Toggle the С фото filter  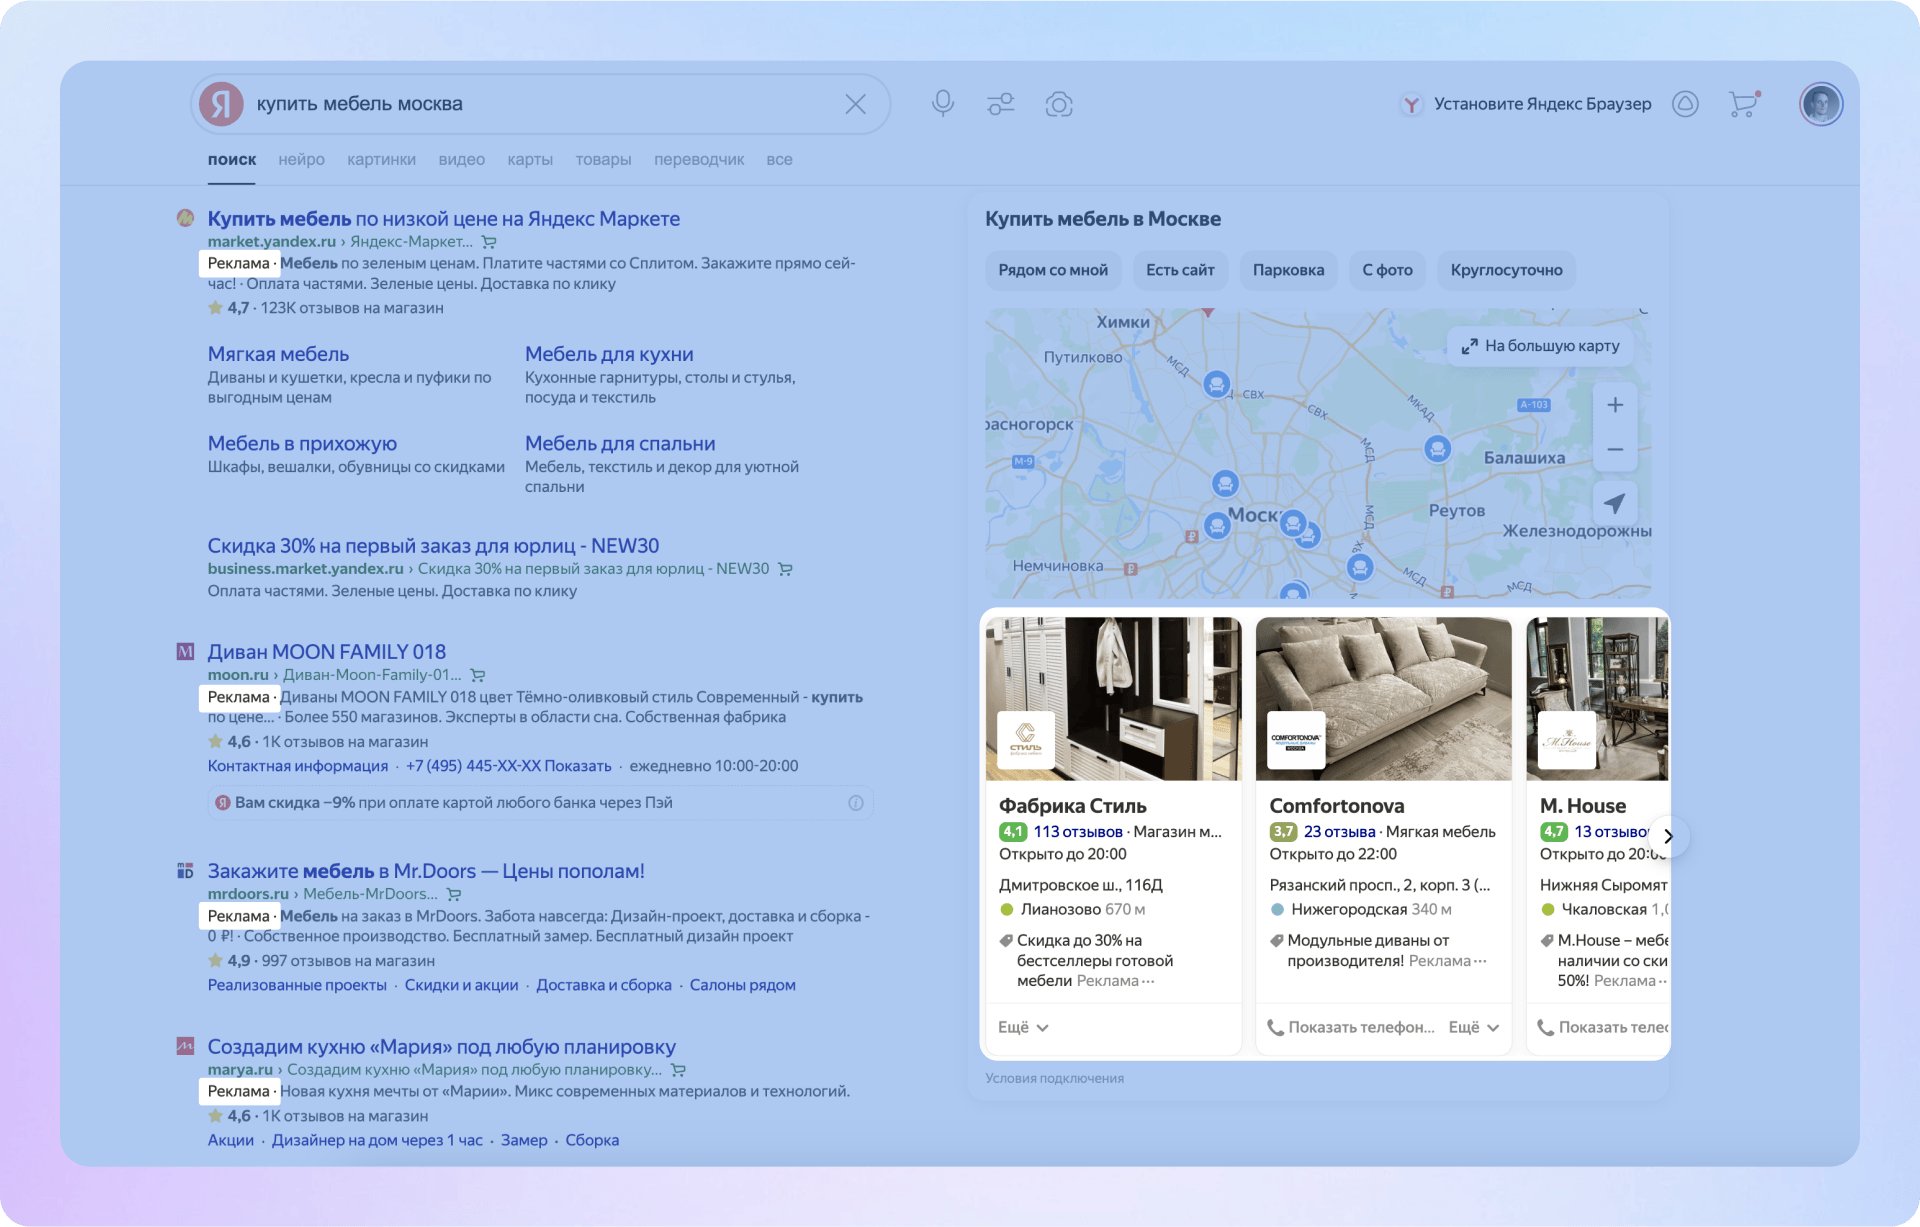(1387, 270)
